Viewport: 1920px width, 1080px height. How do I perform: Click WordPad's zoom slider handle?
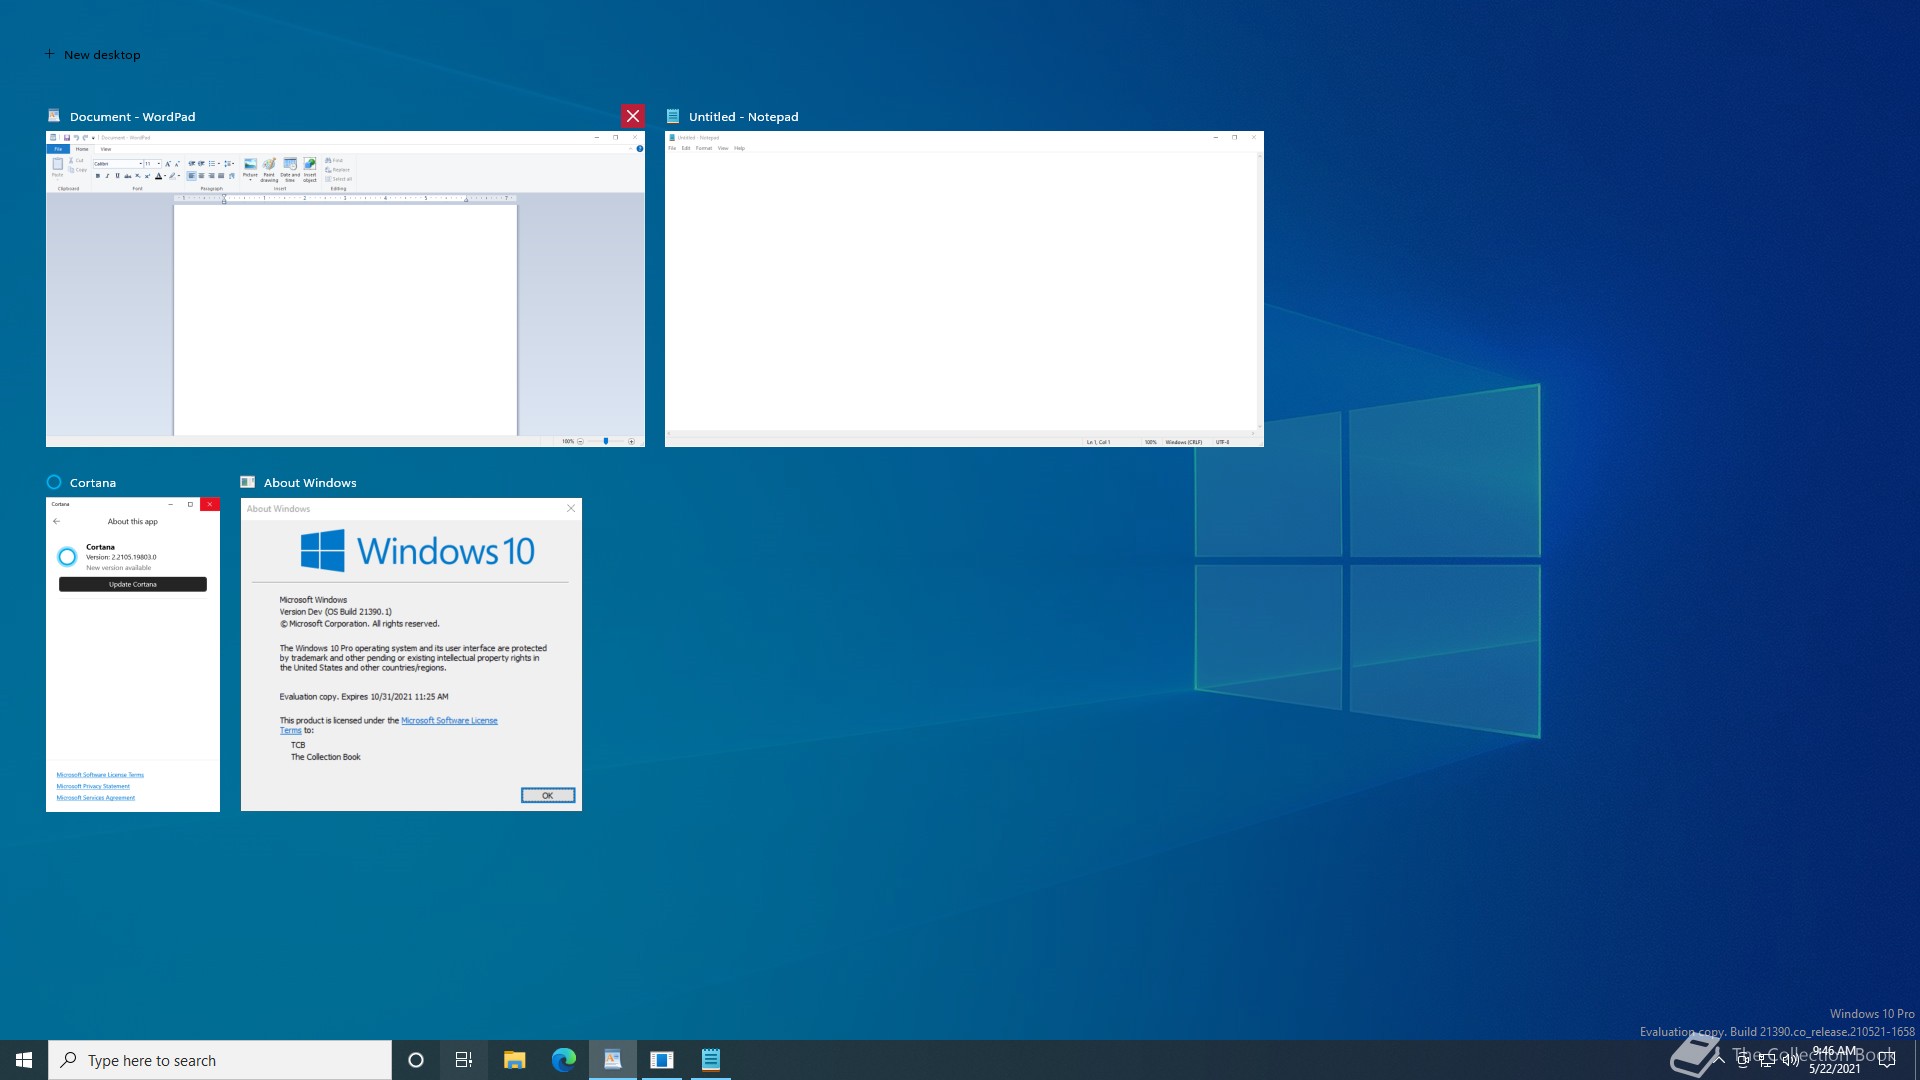[x=605, y=441]
